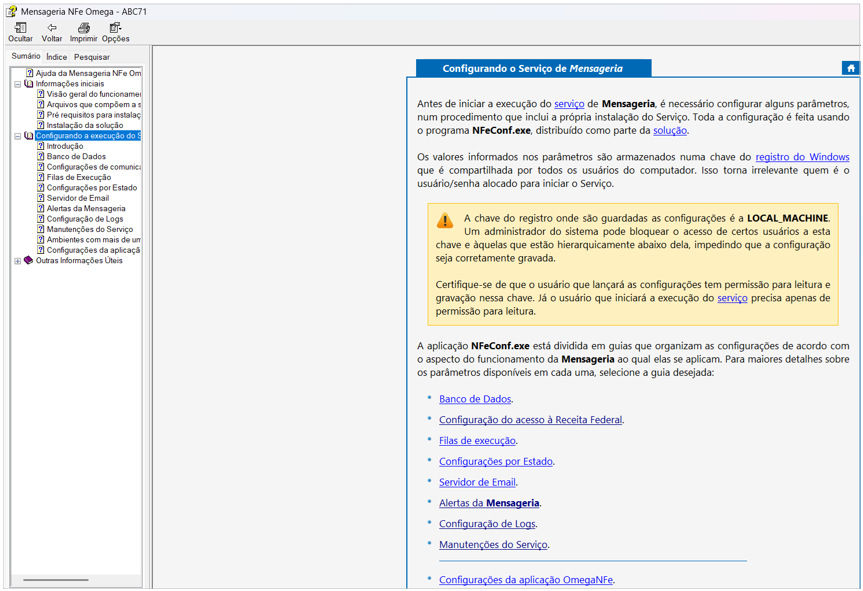Open the Configurações por Estado link
Image resolution: width=863 pixels, height=591 pixels.
[x=496, y=462]
